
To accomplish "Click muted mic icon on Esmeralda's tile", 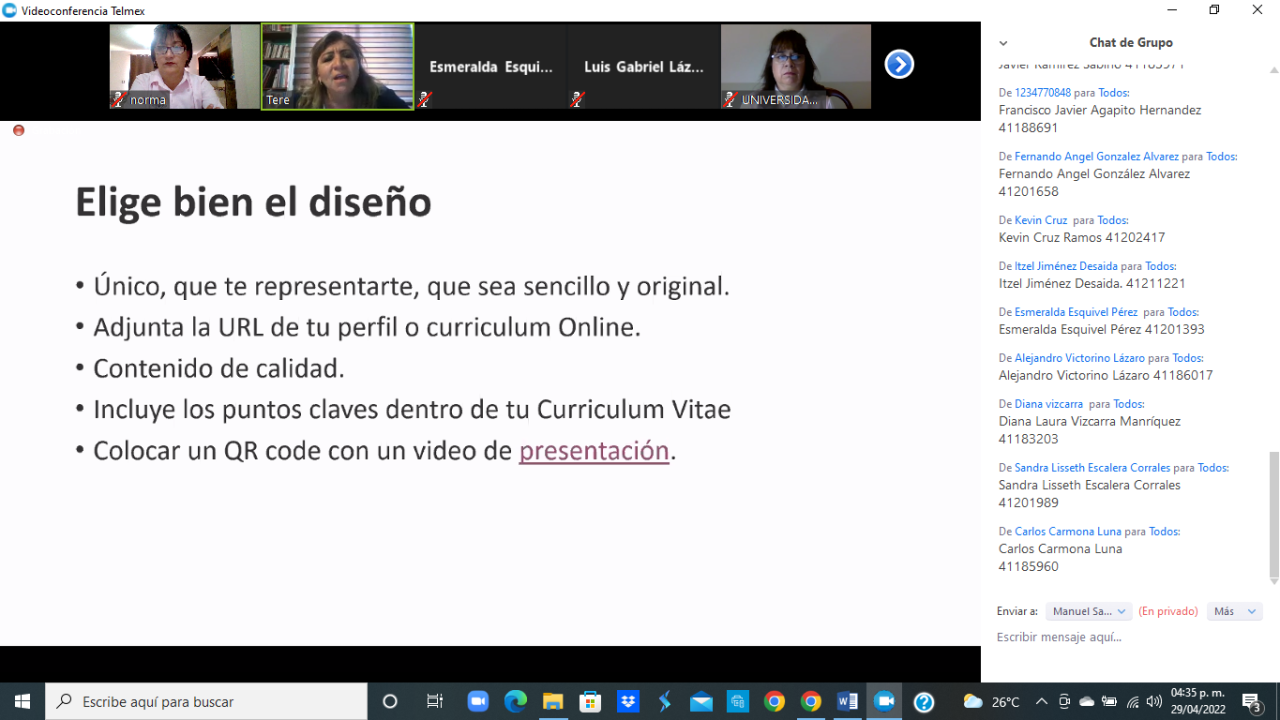I will pos(425,99).
